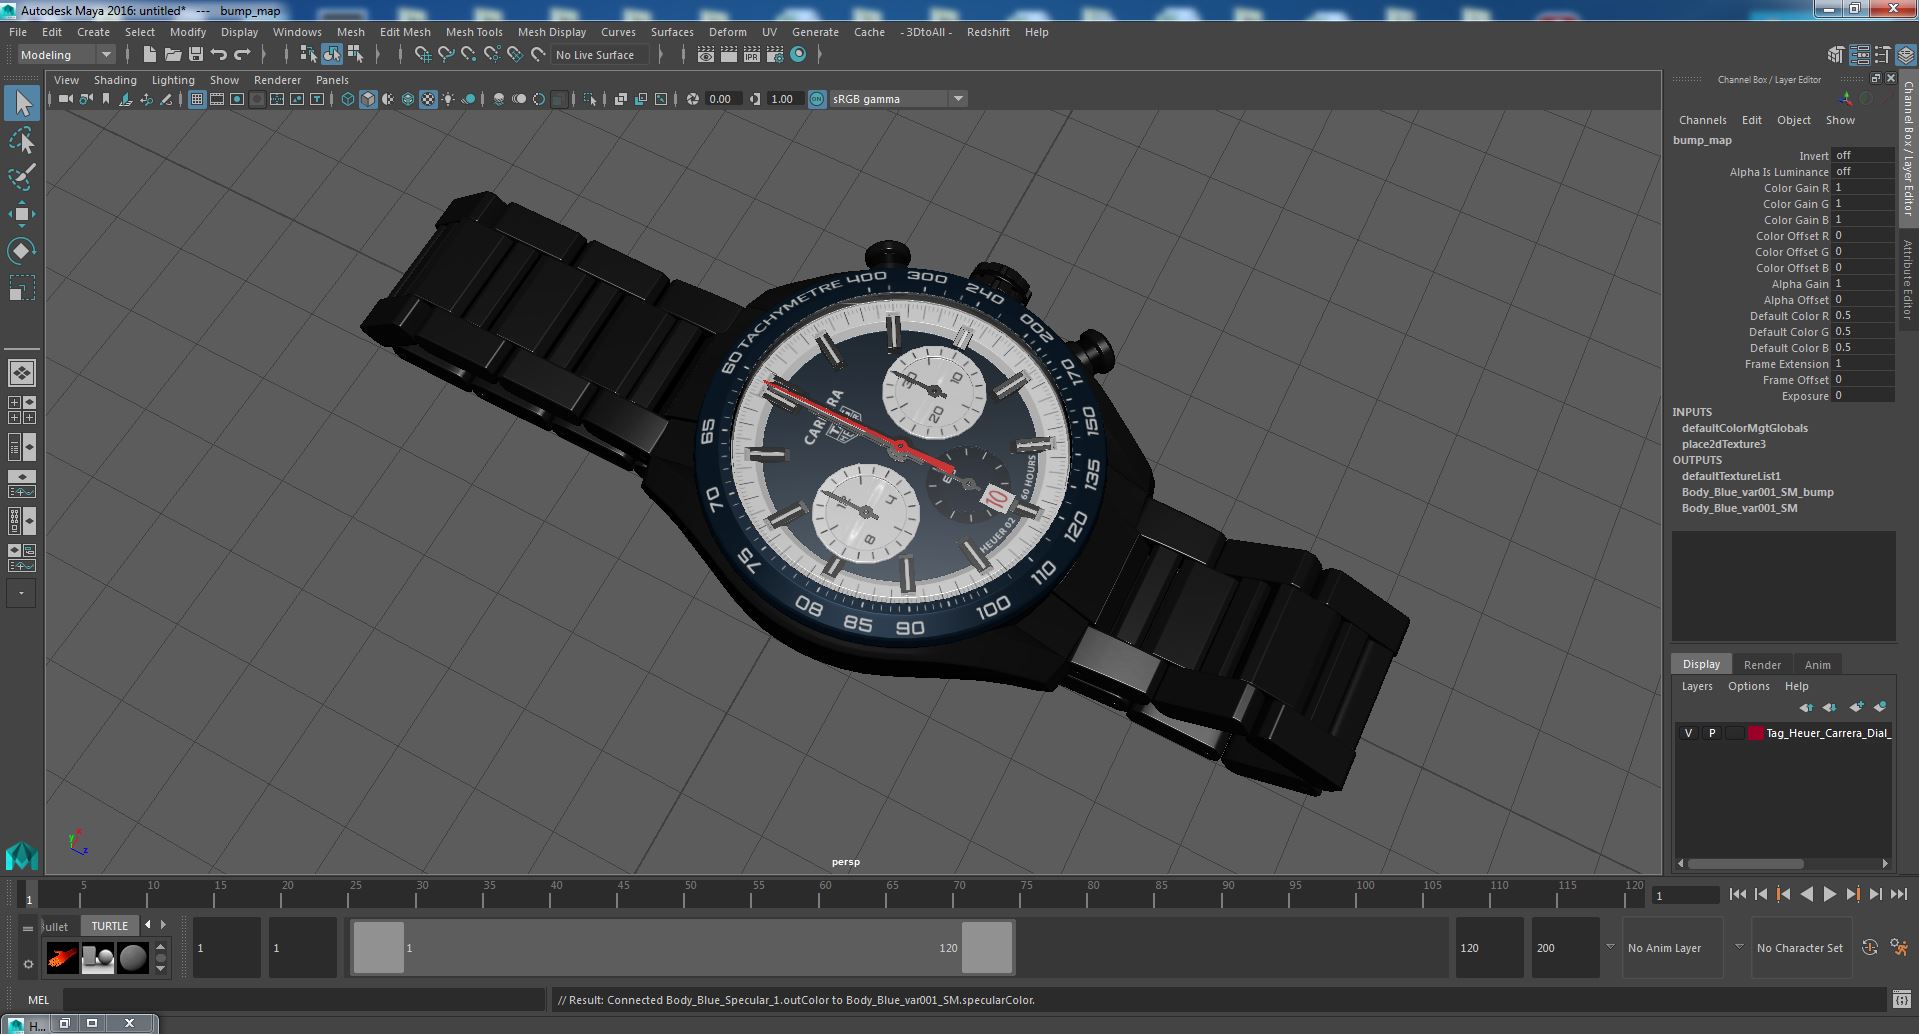
Task: Render the current frame icon
Action: (729, 55)
